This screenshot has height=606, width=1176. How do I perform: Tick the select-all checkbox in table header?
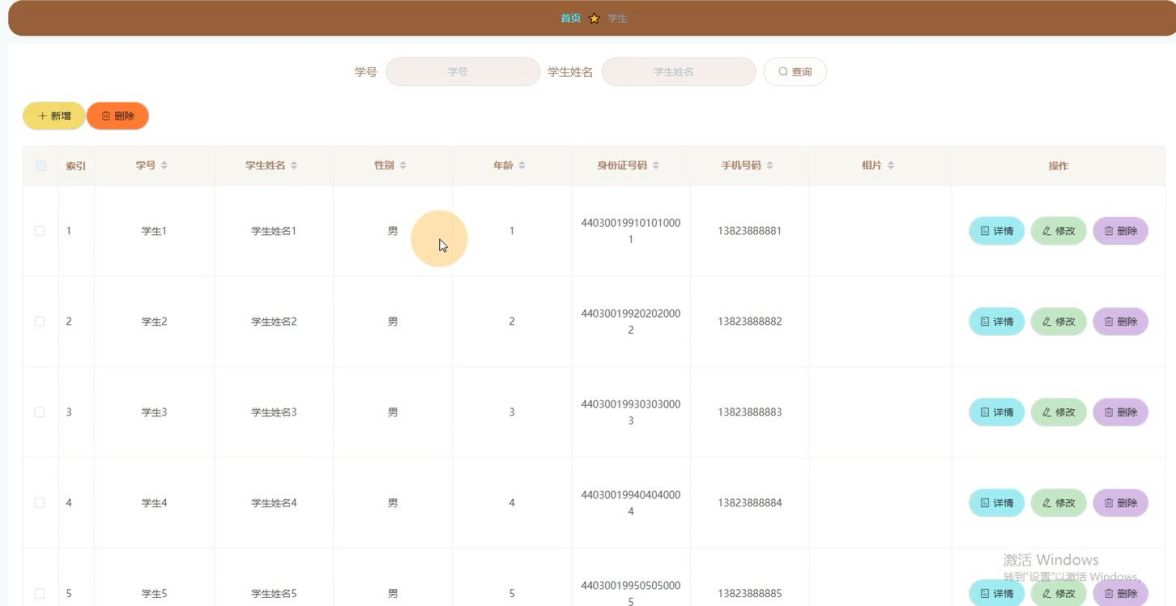[x=40, y=166]
